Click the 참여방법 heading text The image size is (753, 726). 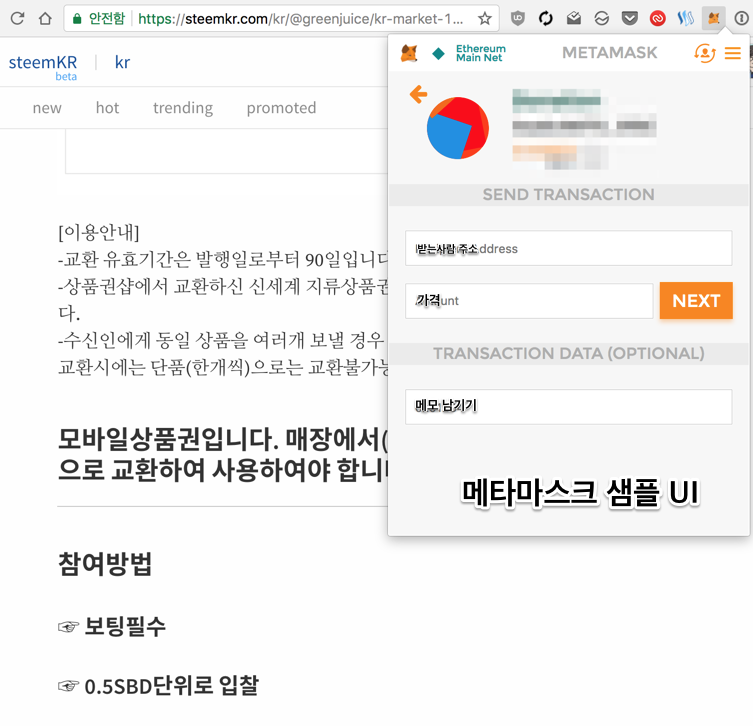[105, 564]
